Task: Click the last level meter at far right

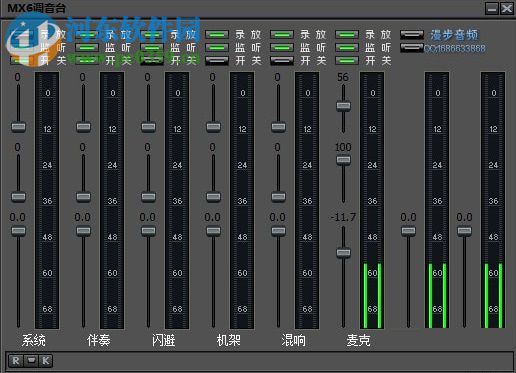Action: [x=493, y=200]
